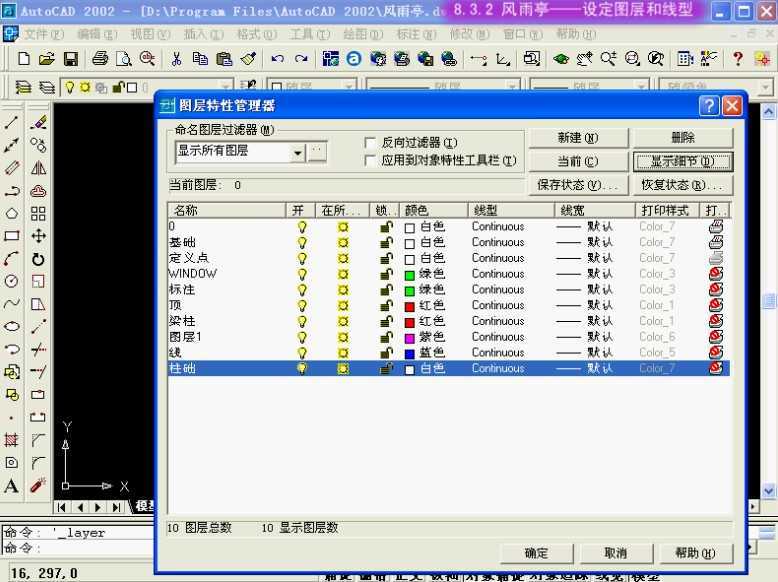Toggle lock icon for layer 图层1

(386, 337)
